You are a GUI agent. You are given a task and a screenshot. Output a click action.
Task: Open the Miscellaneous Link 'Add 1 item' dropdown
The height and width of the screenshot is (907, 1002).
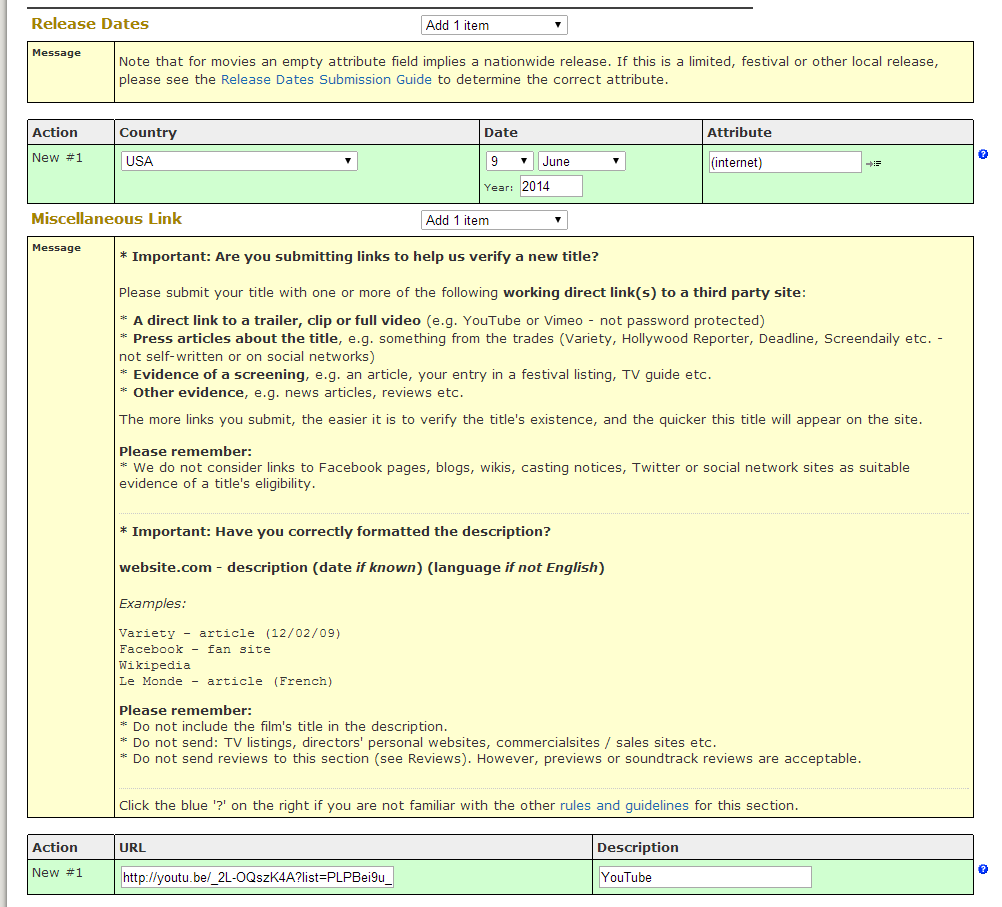(x=494, y=220)
